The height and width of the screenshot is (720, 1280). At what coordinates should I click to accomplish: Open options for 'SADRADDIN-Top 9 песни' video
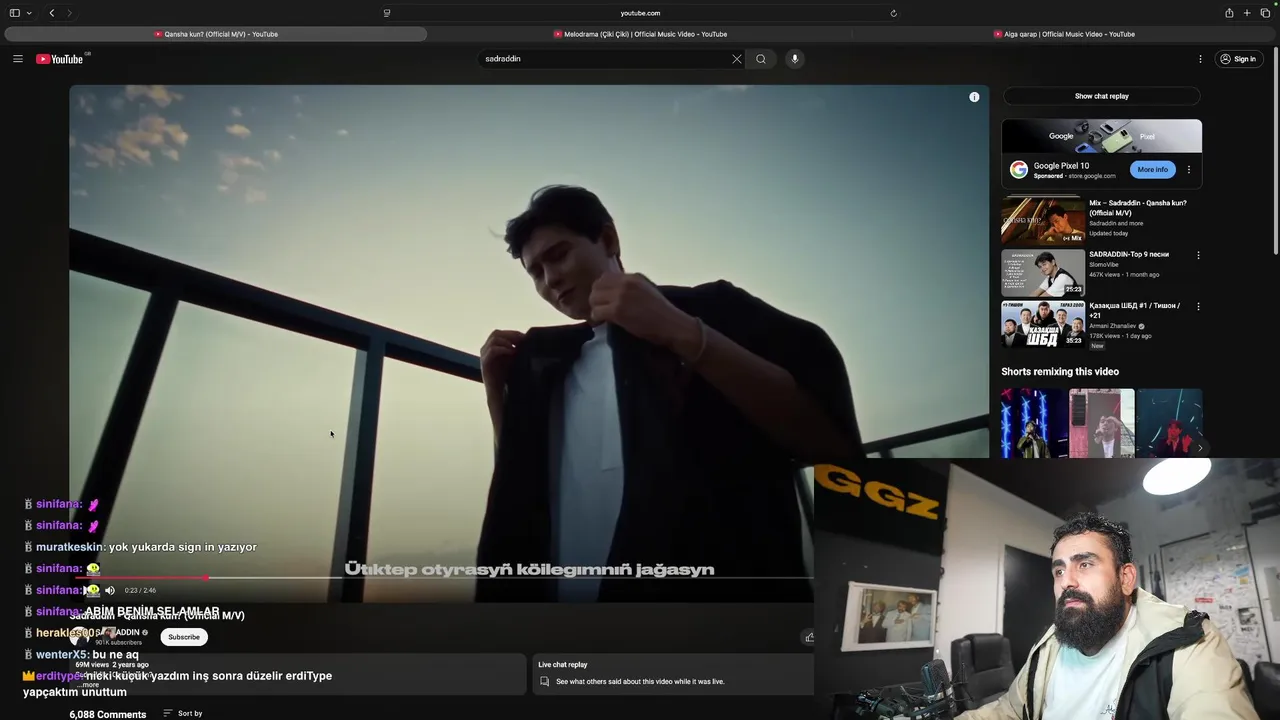pyautogui.click(x=1198, y=255)
